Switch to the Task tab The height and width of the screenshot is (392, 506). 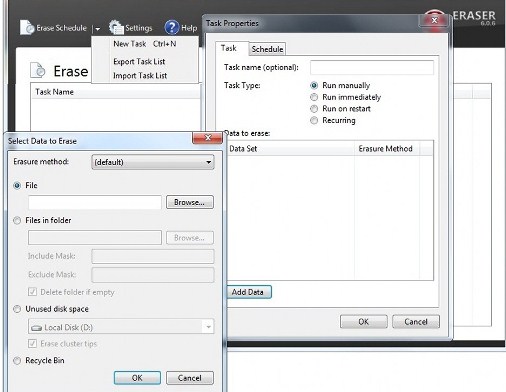tap(229, 48)
